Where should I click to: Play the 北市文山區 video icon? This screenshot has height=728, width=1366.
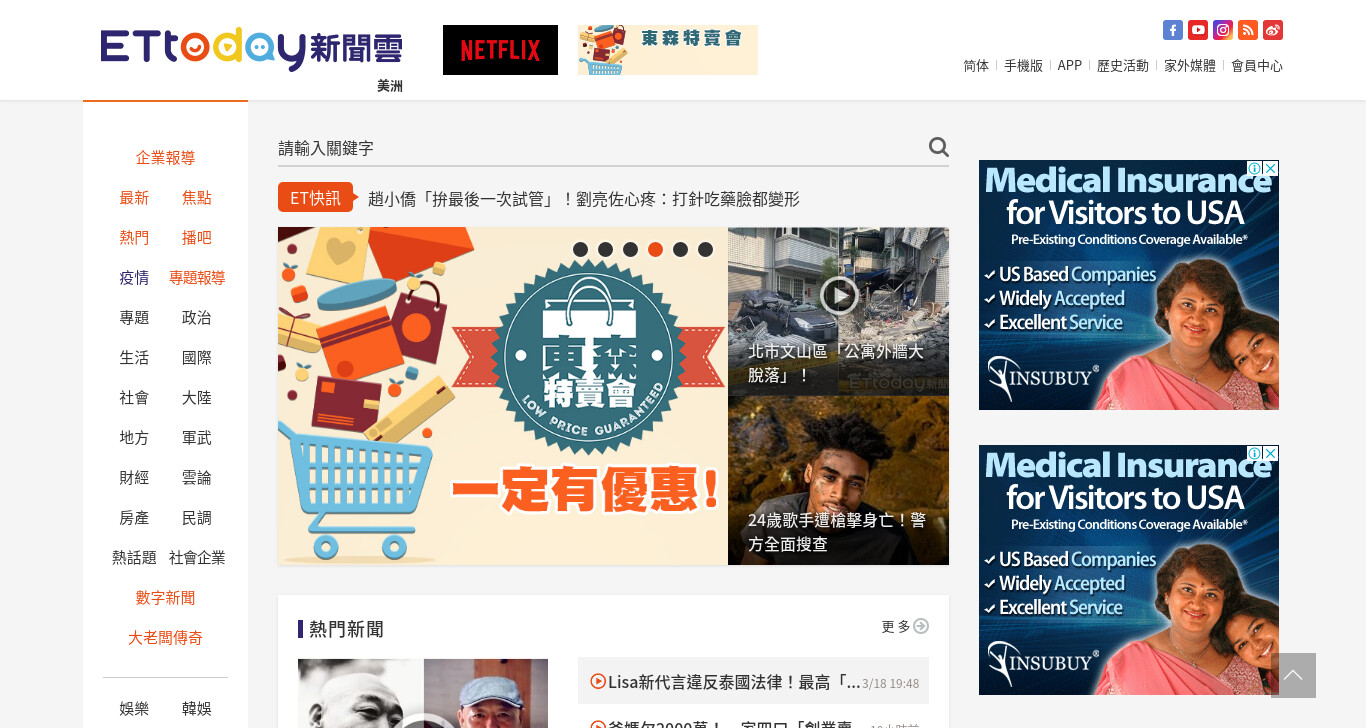tap(839, 294)
